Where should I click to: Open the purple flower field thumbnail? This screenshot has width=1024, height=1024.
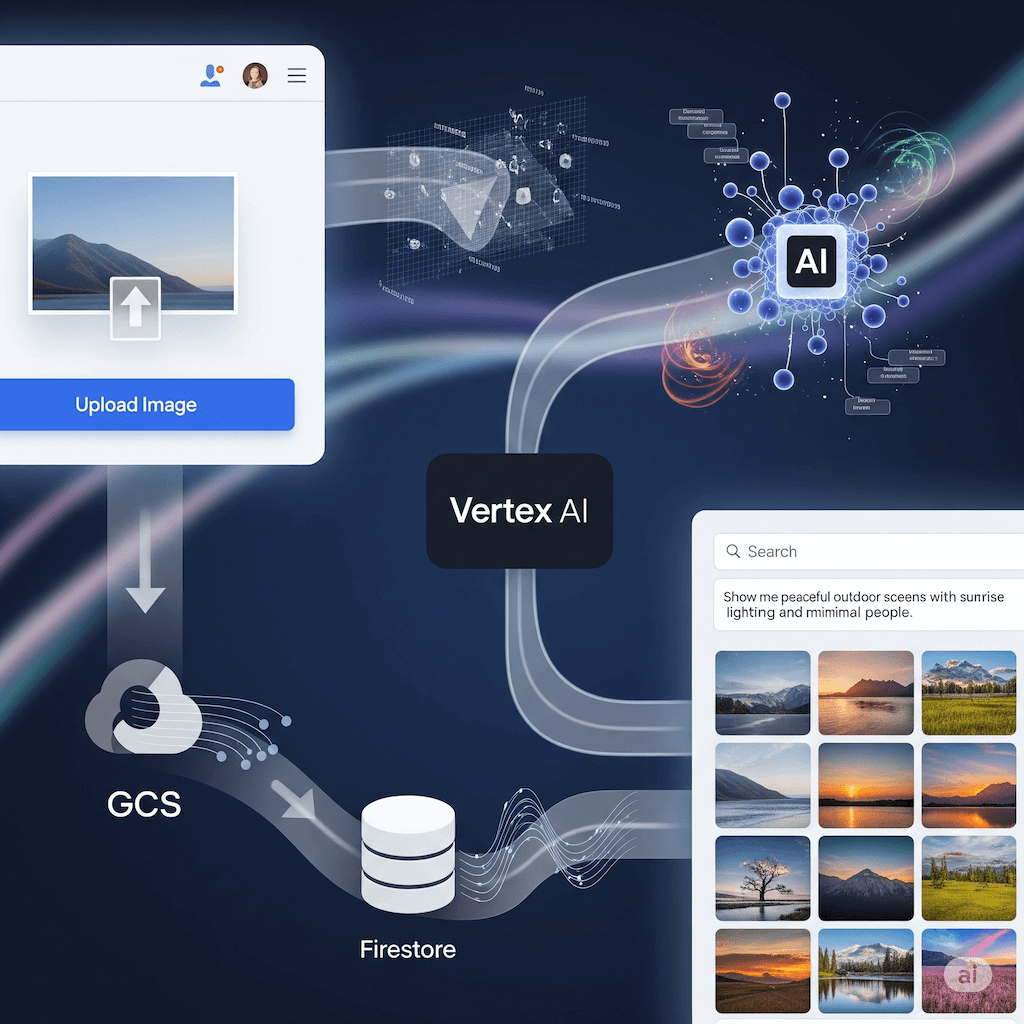pos(969,971)
